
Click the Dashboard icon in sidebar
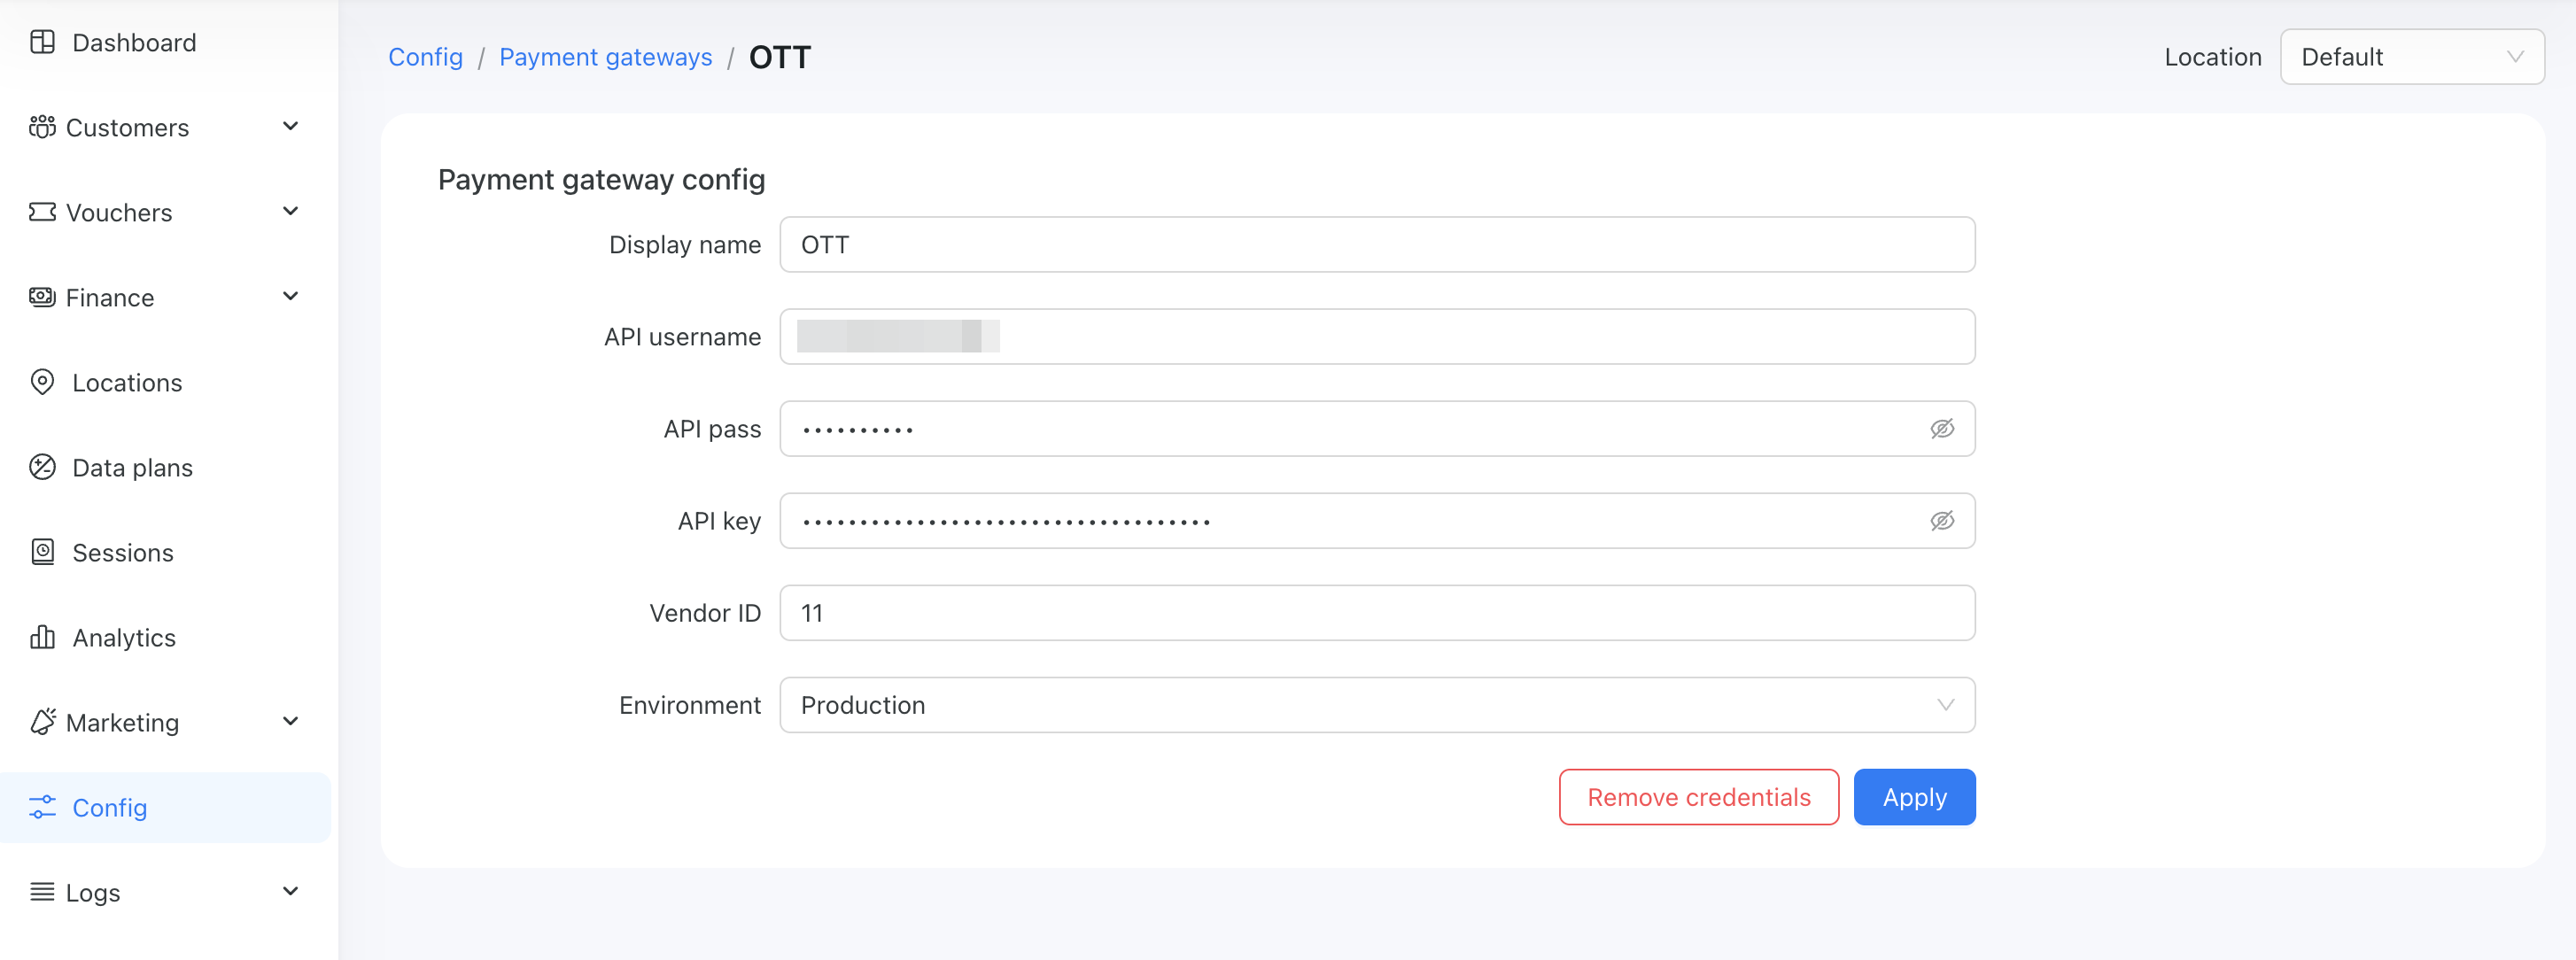tap(42, 42)
